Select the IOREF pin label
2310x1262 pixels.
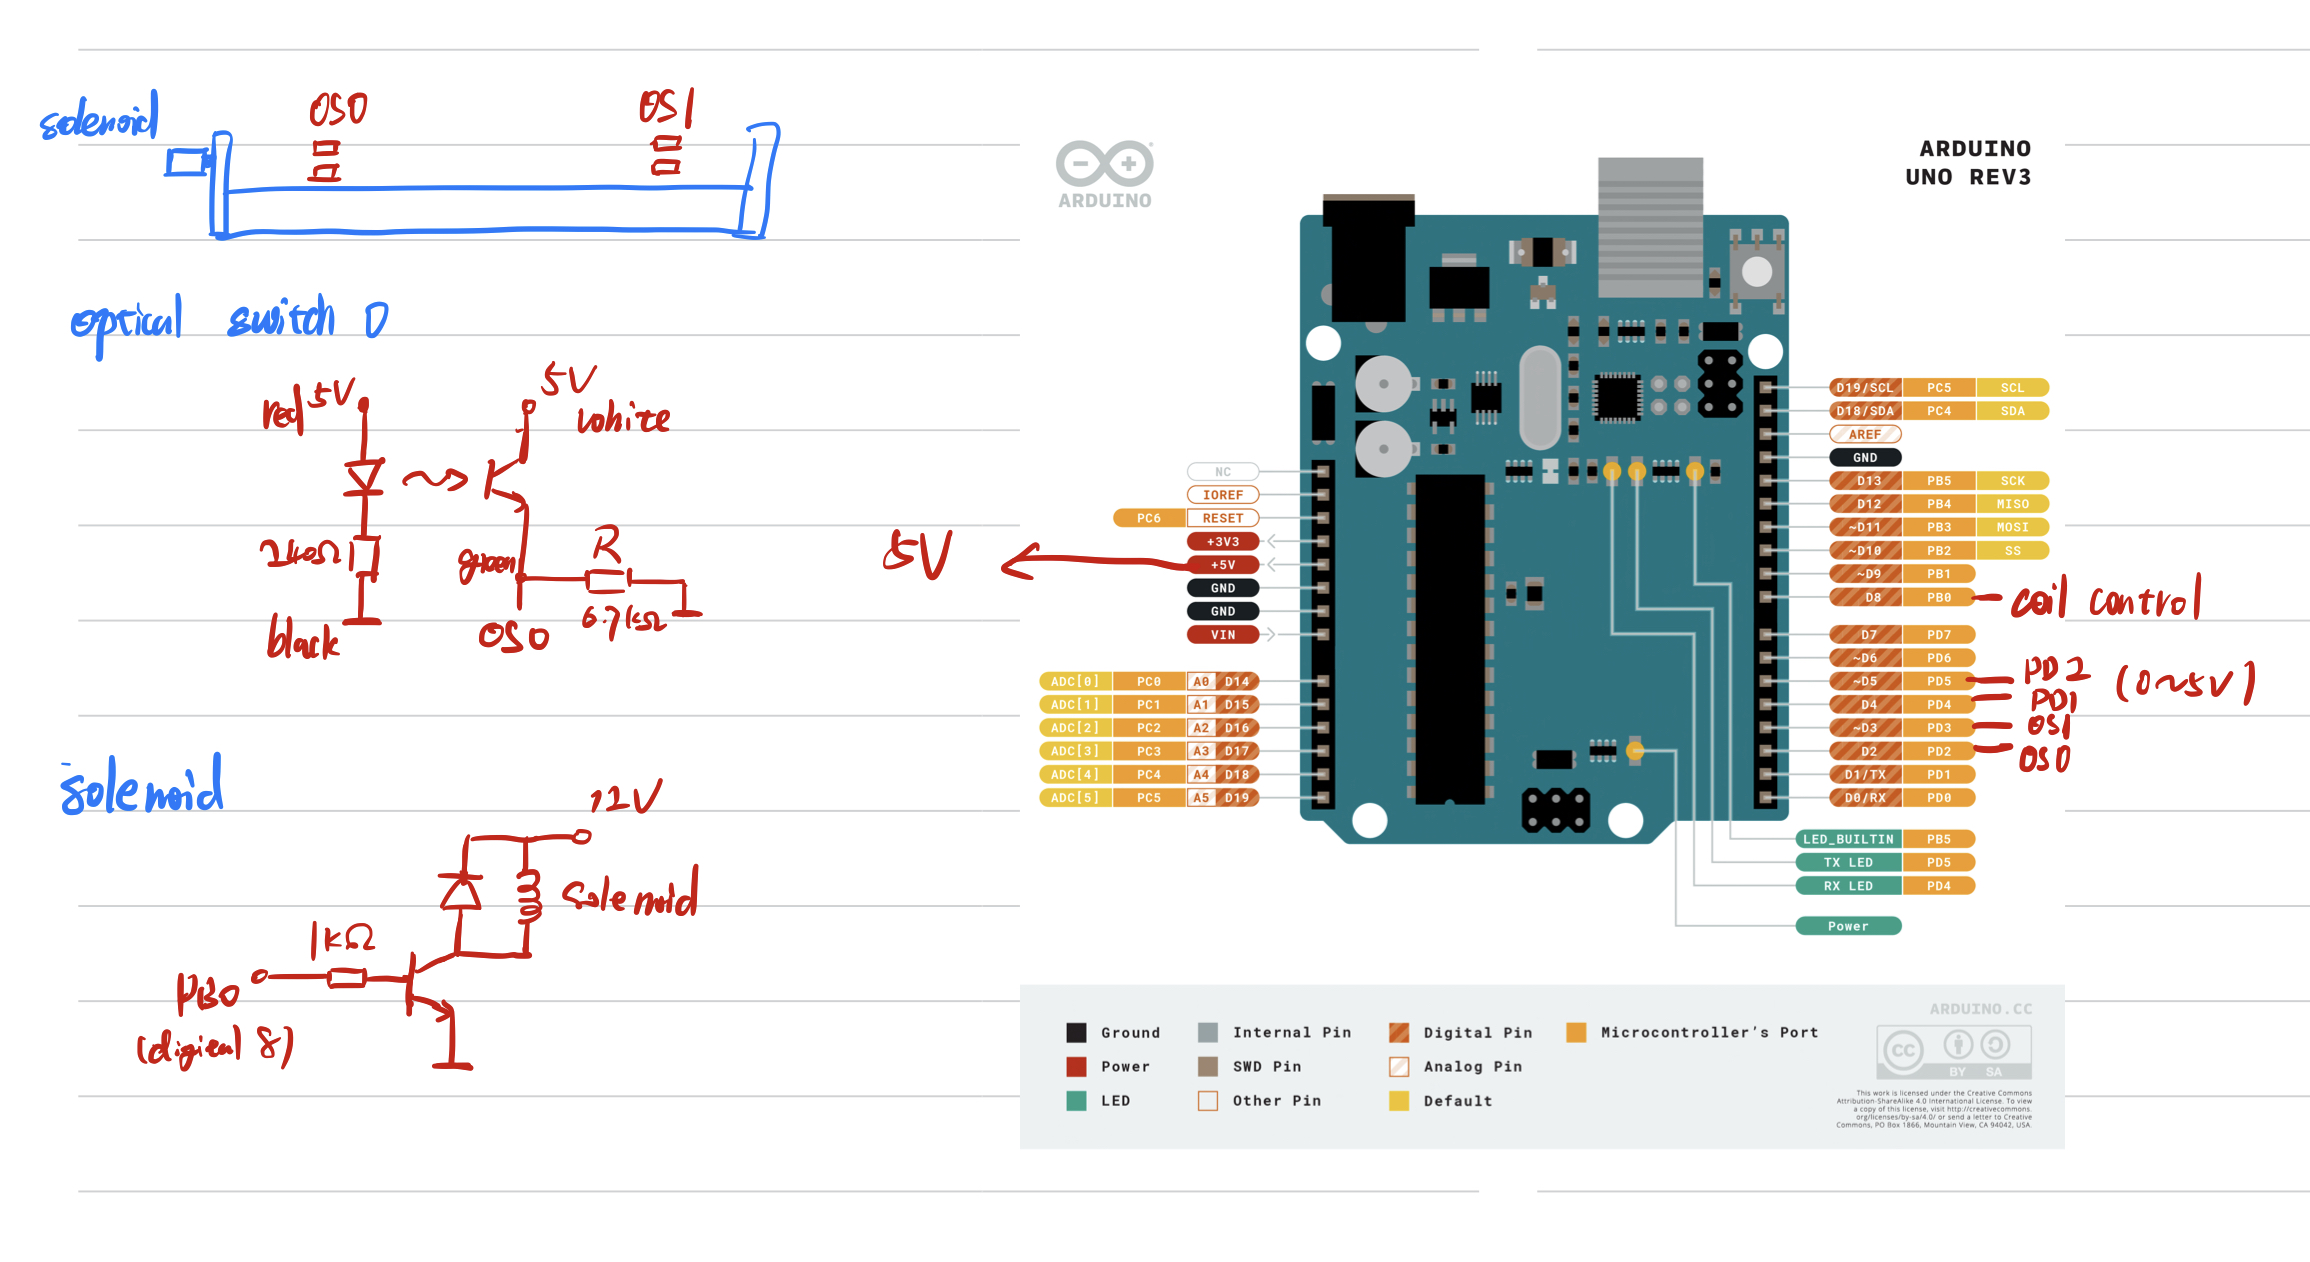[x=1223, y=495]
